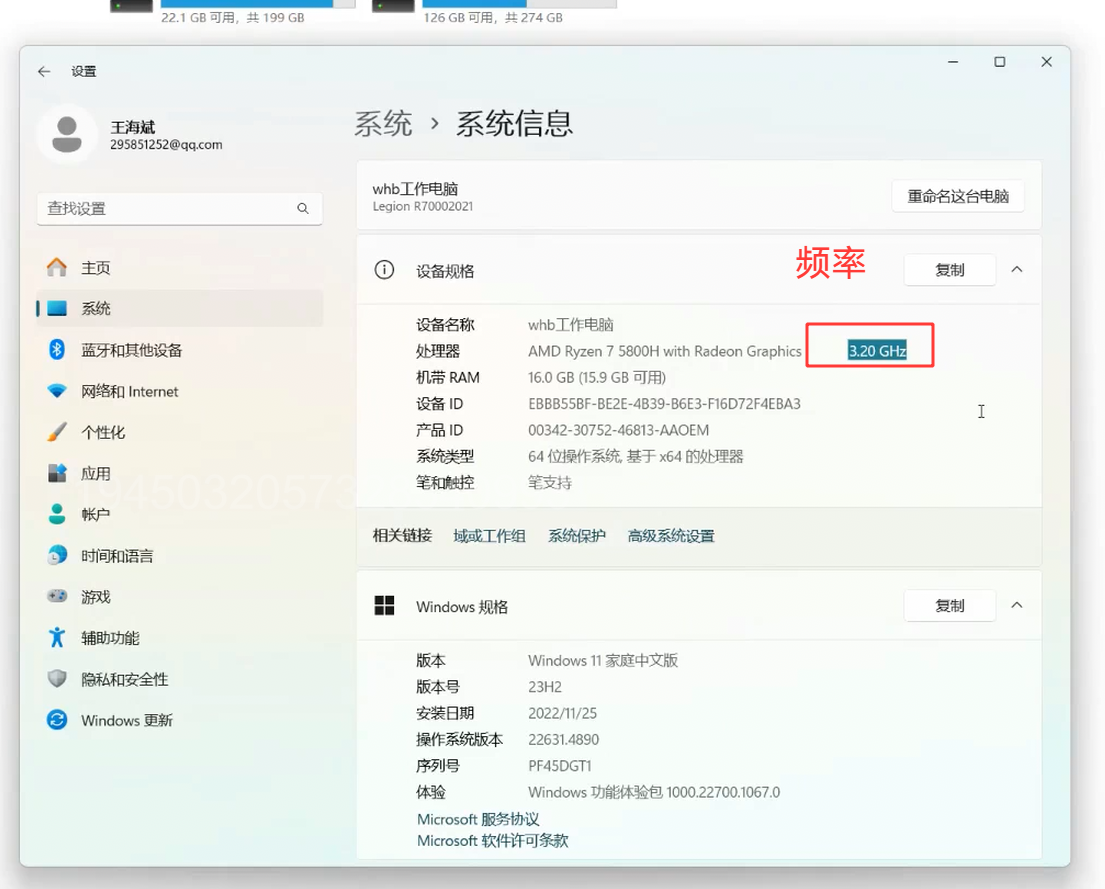
Task: Open the 主页 settings page
Action: point(180,268)
